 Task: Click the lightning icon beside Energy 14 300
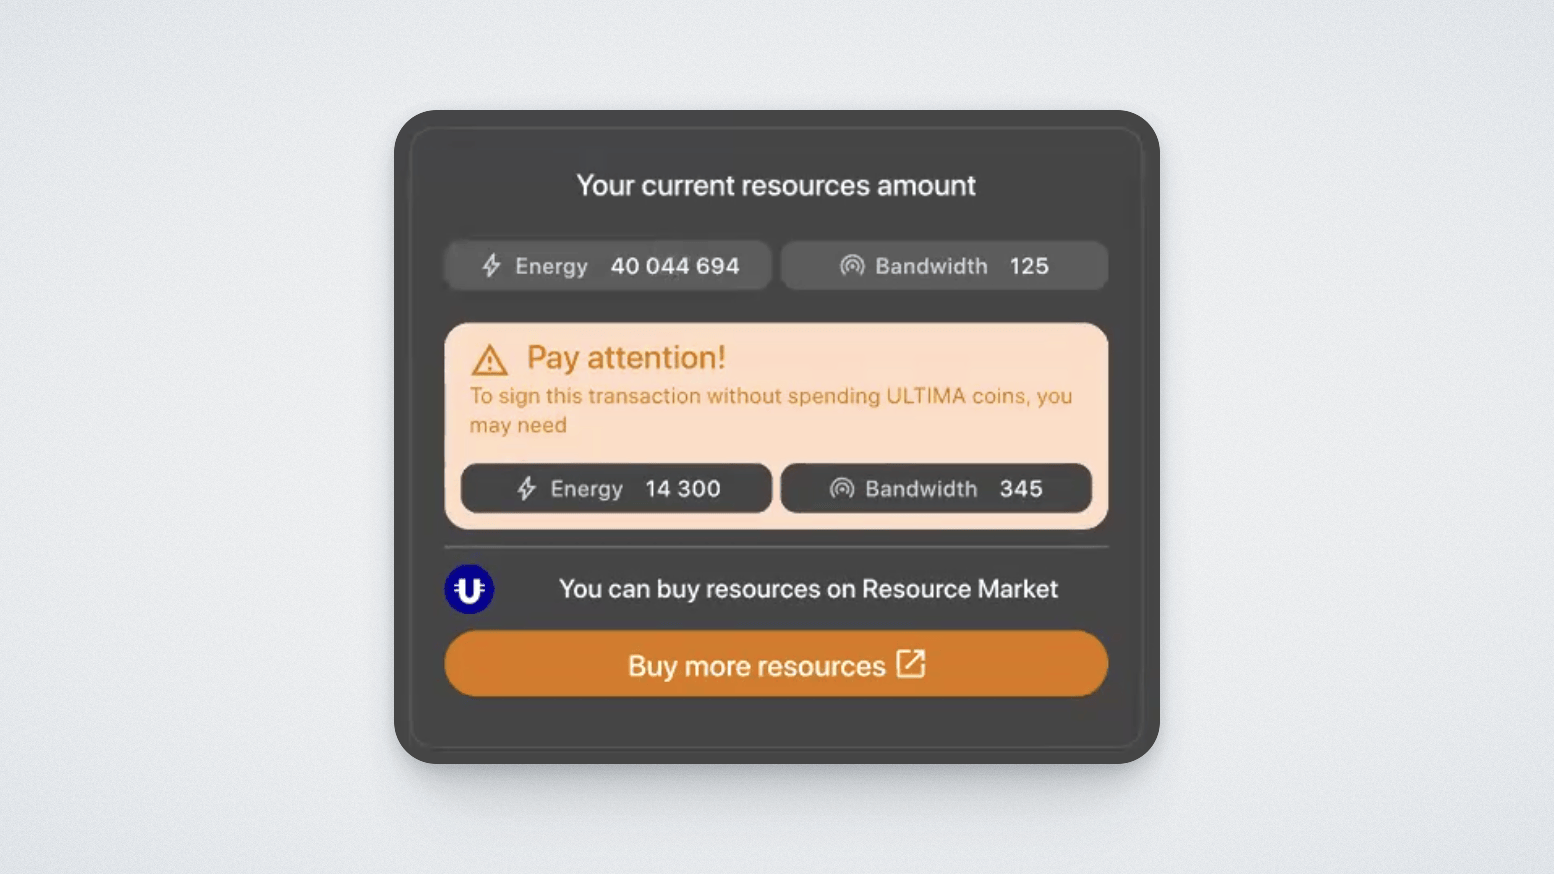pyautogui.click(x=527, y=489)
